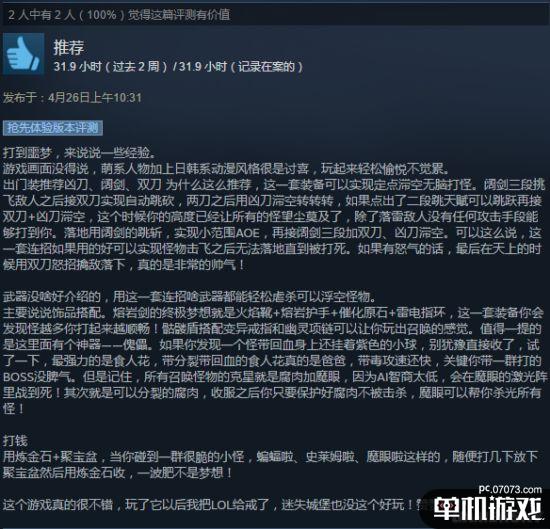Click the 单机游戏 watermark logo

[x=488, y=509]
